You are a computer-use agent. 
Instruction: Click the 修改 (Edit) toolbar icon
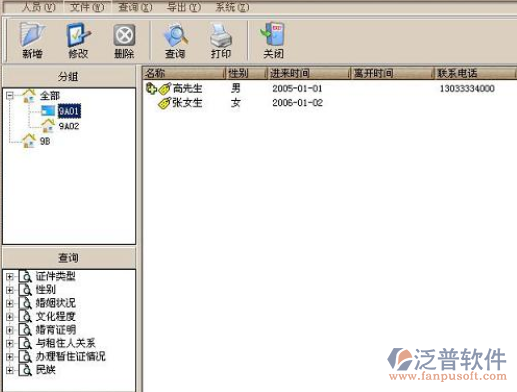coord(78,35)
